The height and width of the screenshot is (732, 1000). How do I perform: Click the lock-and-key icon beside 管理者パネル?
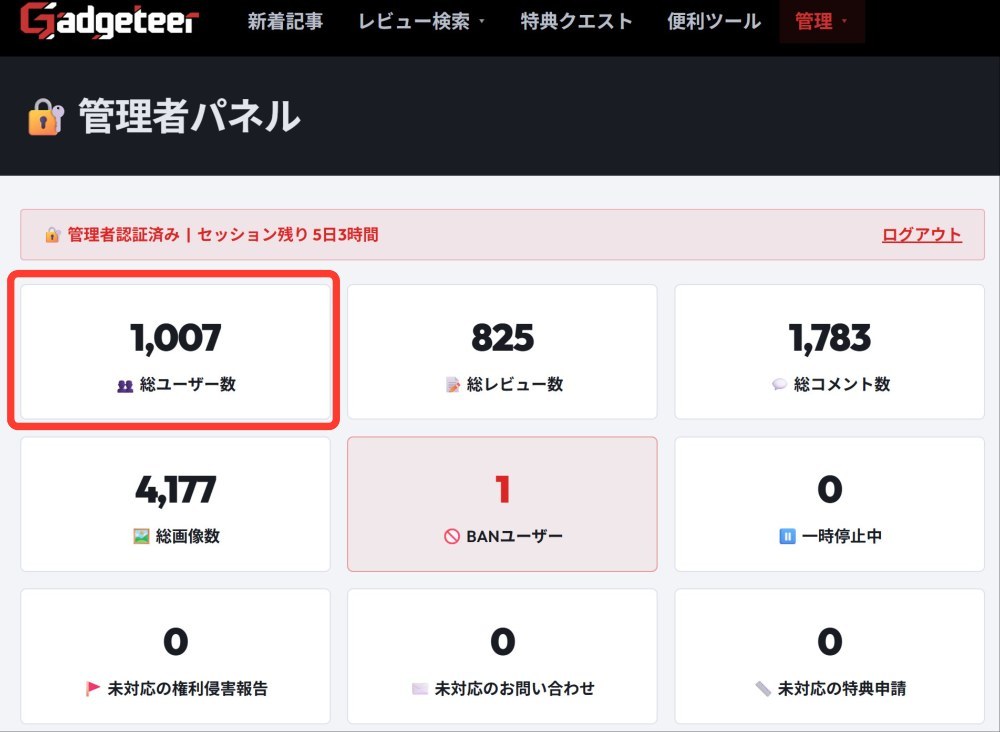point(46,117)
